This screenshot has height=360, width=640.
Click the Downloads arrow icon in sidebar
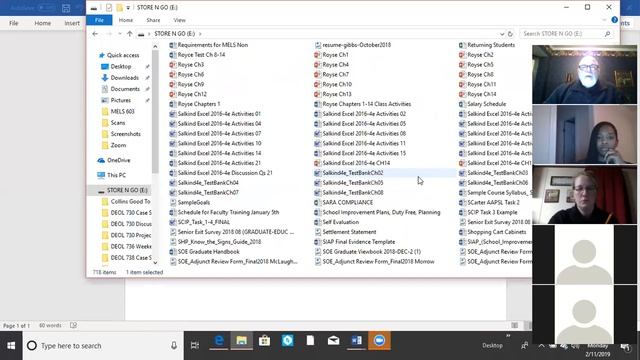click(105, 78)
